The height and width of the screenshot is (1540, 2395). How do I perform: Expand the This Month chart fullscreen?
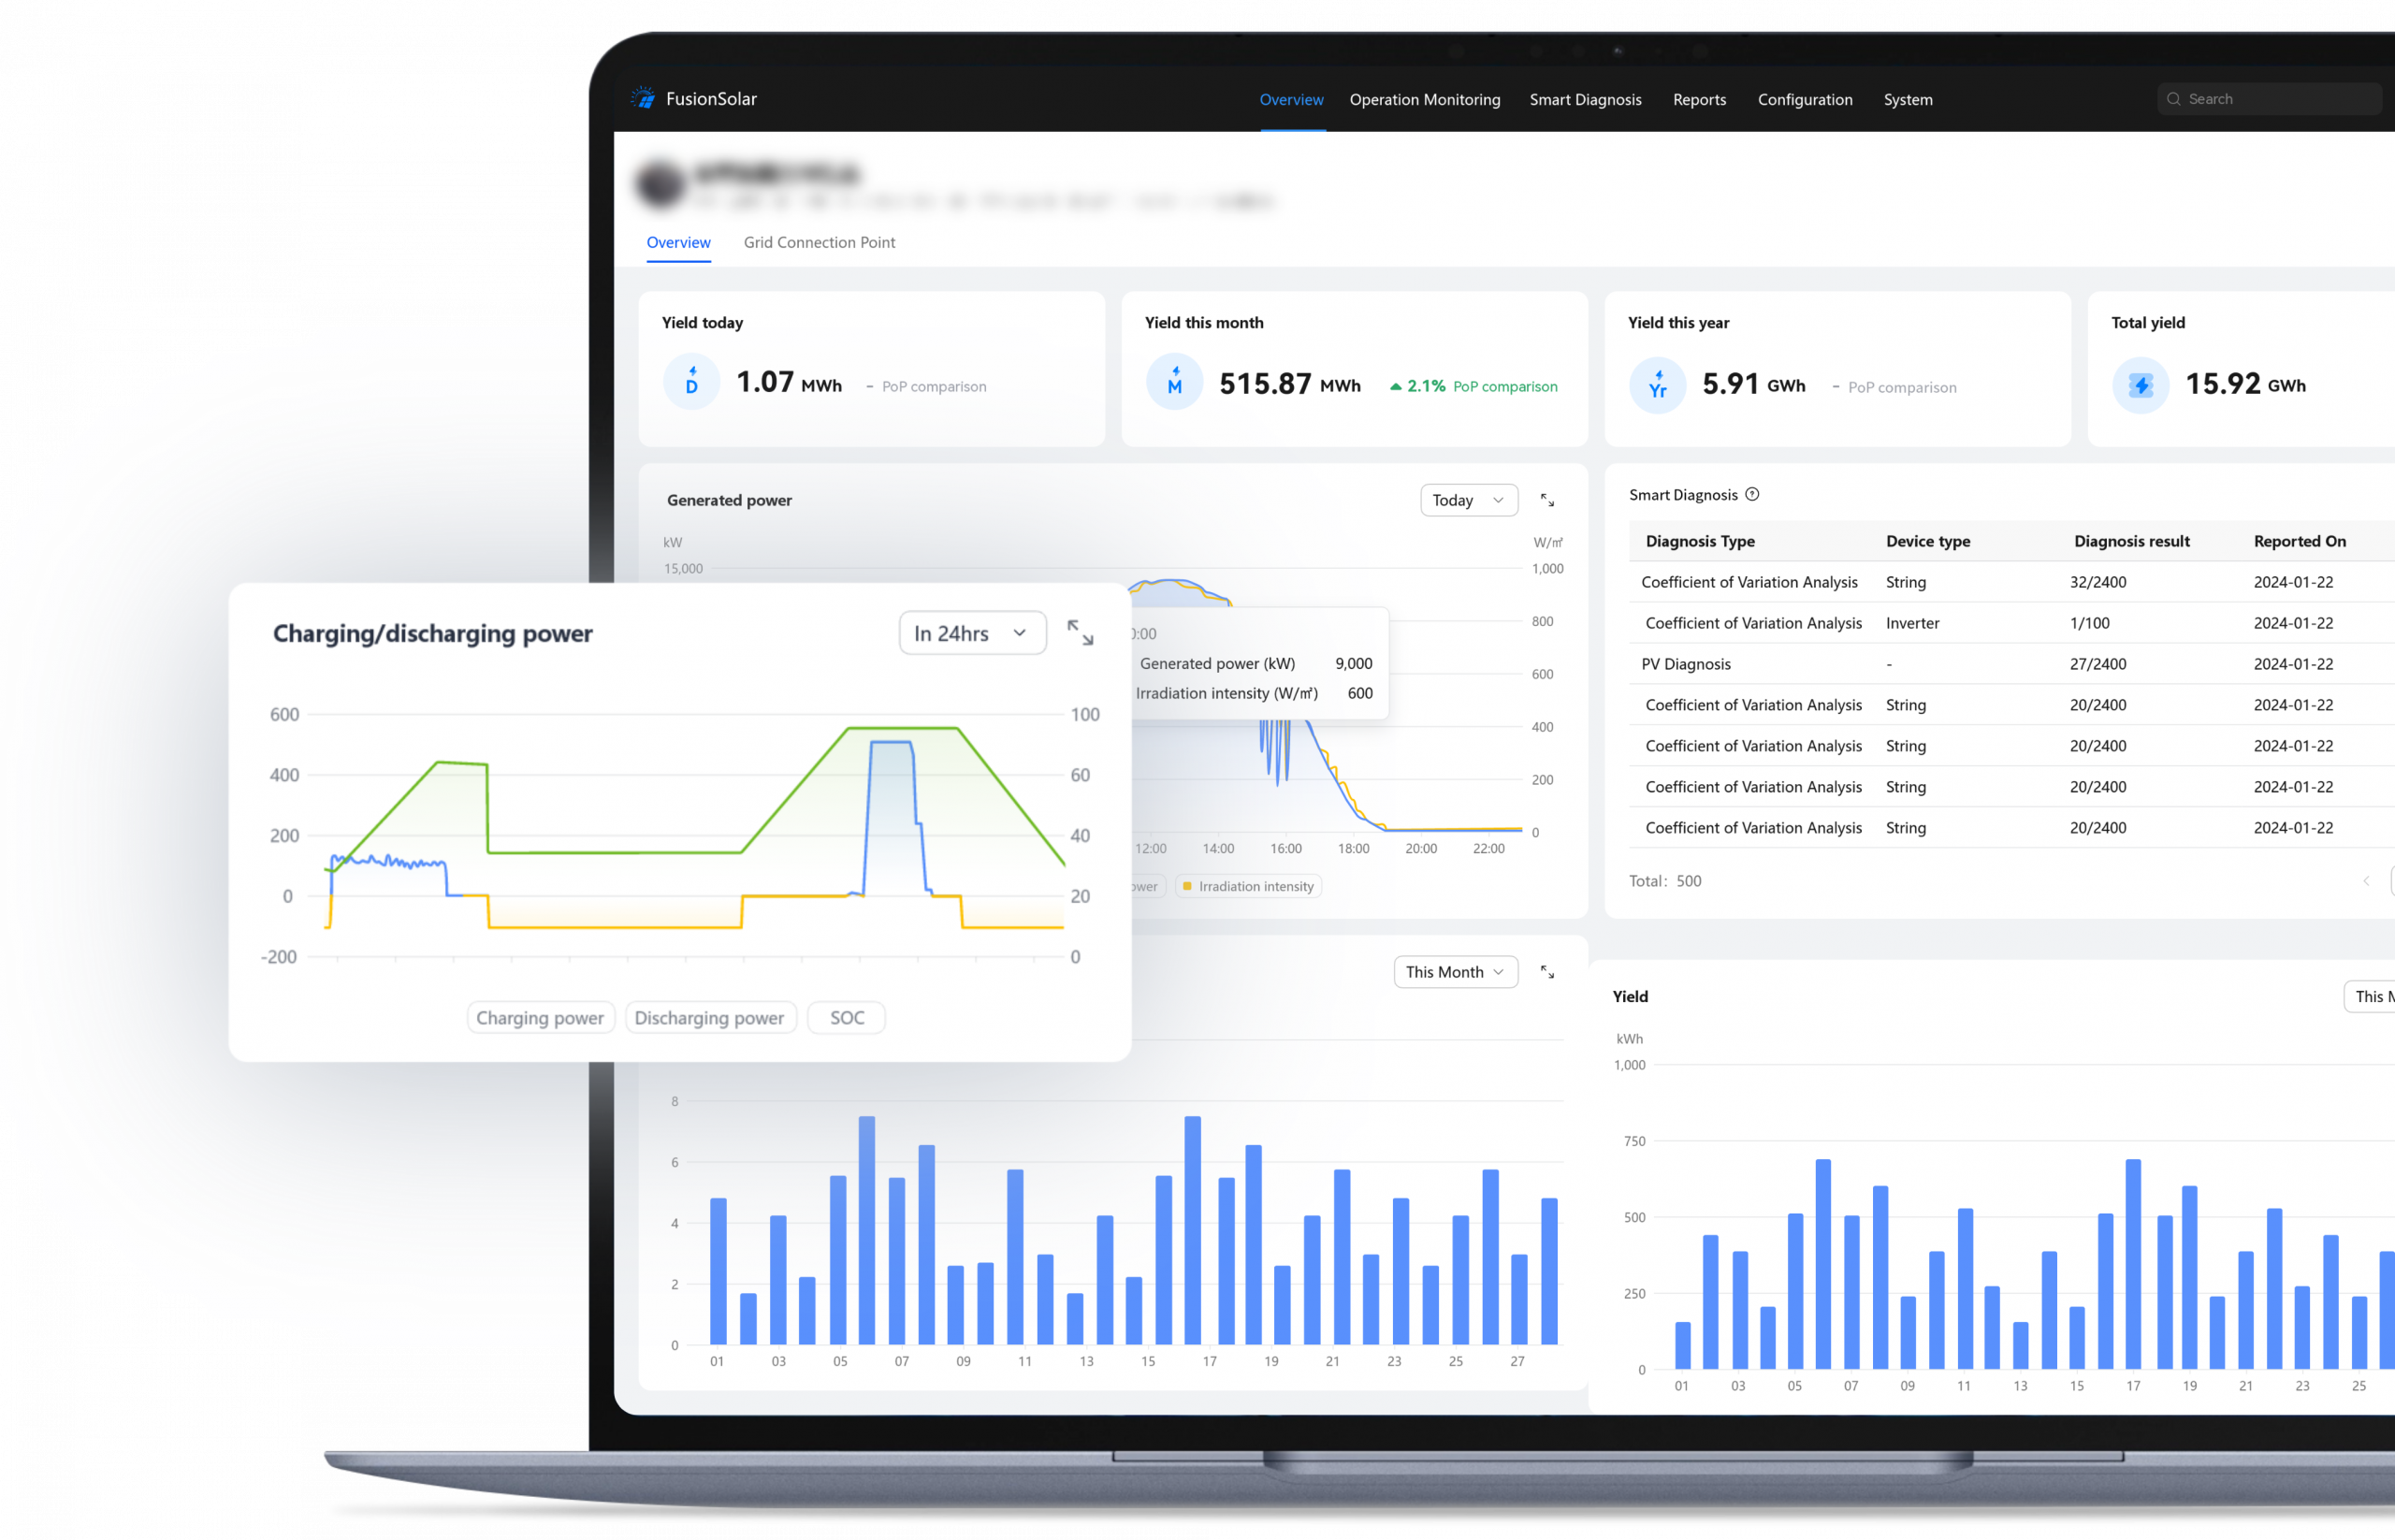point(1547,972)
